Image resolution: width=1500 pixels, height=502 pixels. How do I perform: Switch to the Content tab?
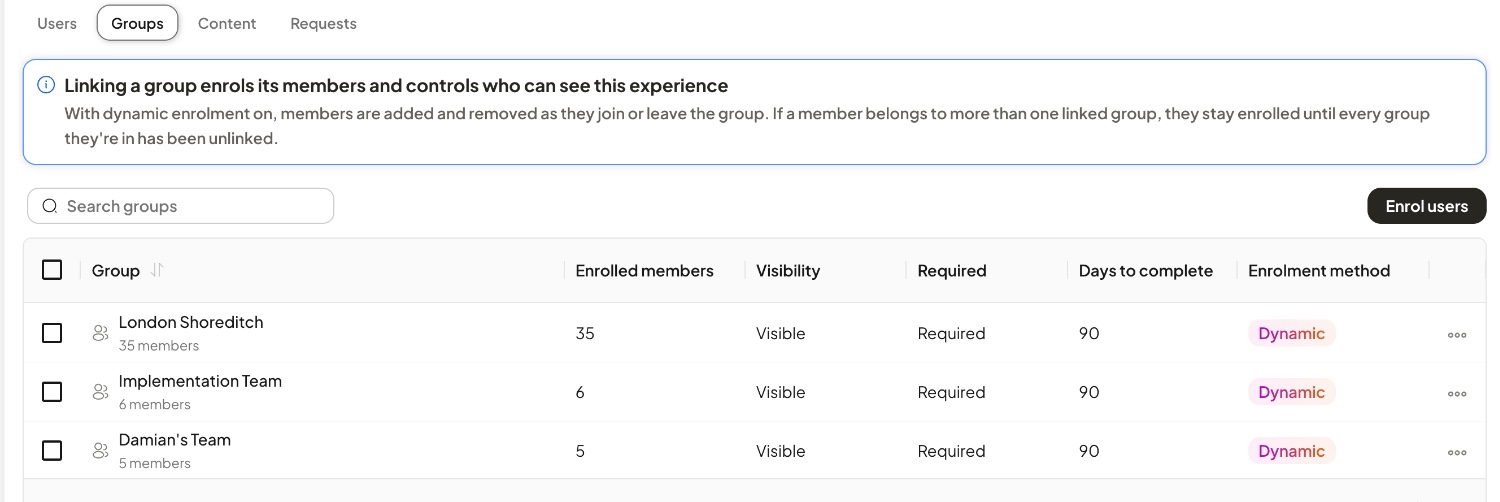coord(227,23)
